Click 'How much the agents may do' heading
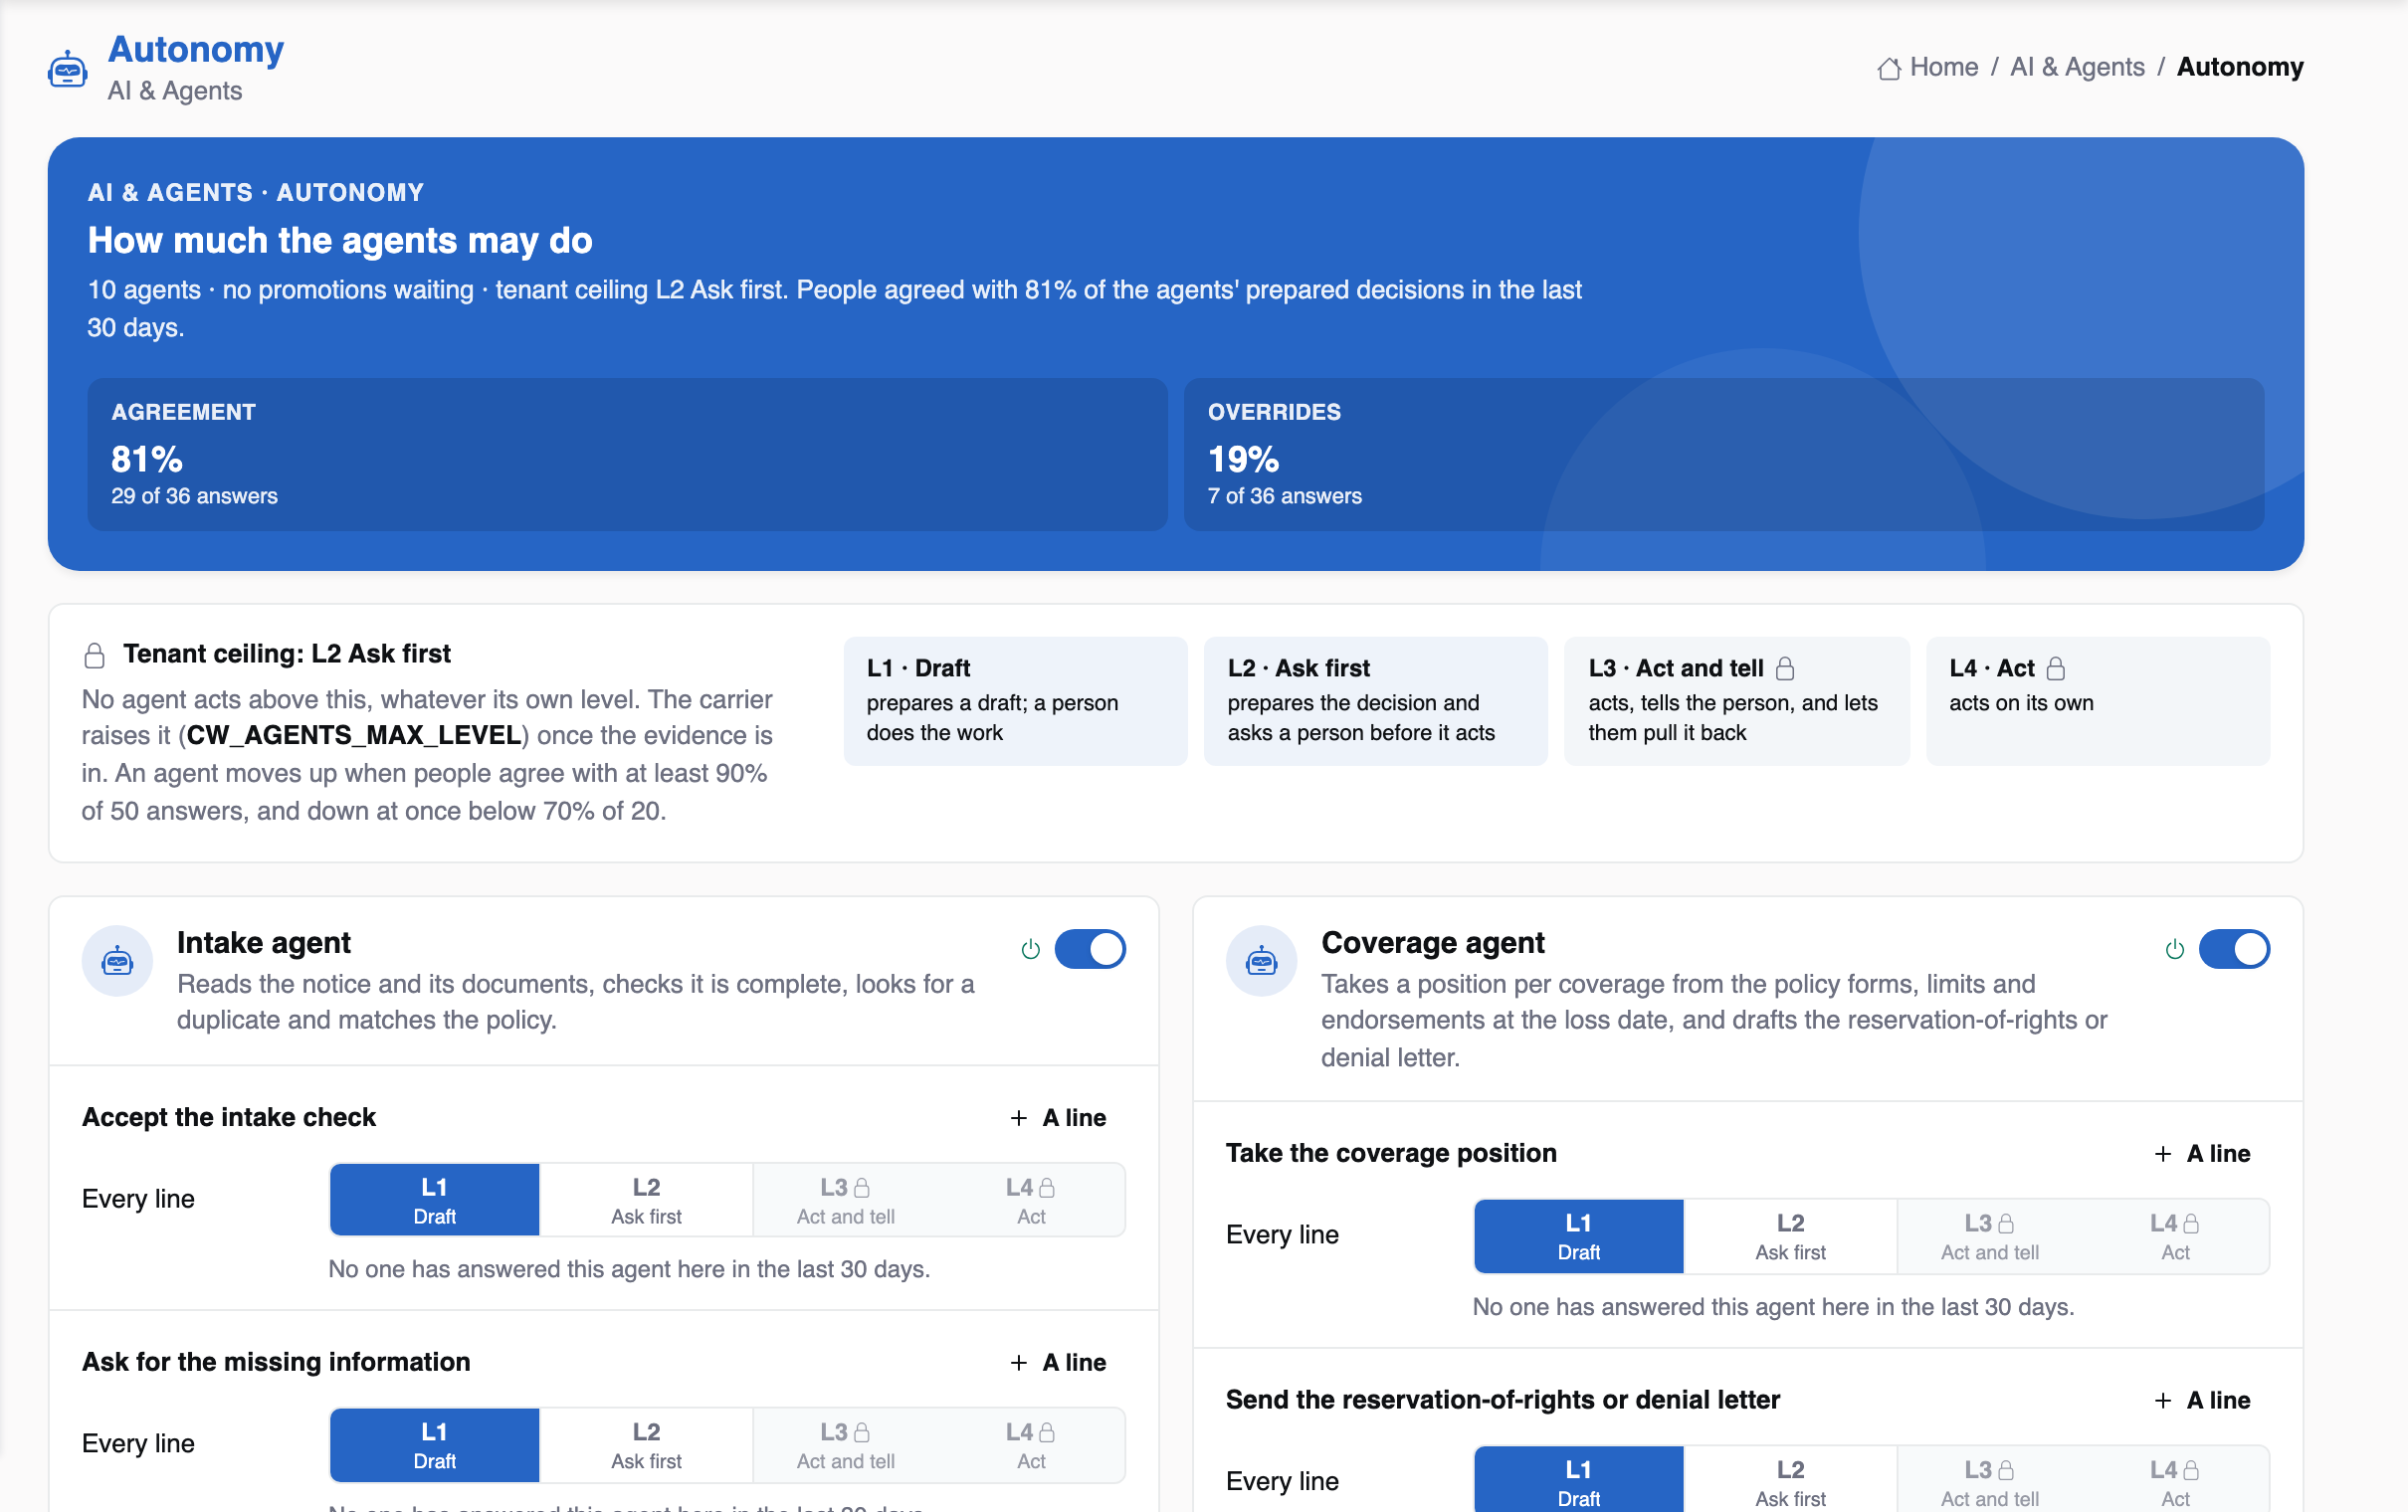Viewport: 2408px width, 1512px height. click(x=340, y=241)
